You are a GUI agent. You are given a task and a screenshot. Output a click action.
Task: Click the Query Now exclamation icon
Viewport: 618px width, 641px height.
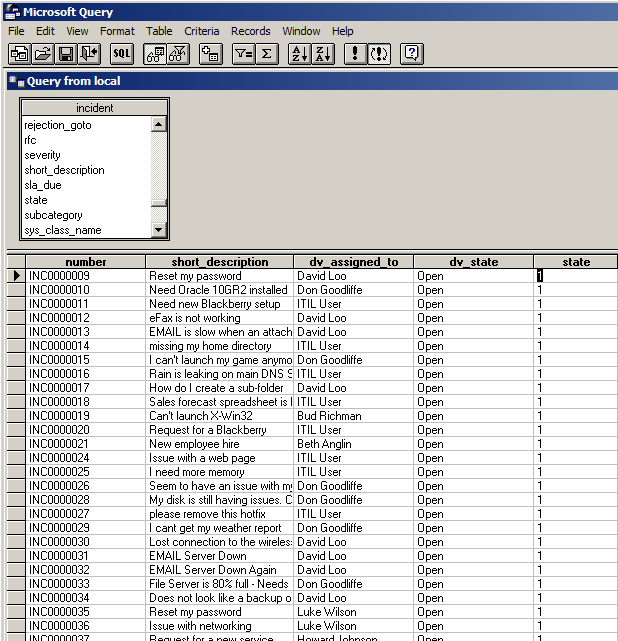(x=355, y=54)
